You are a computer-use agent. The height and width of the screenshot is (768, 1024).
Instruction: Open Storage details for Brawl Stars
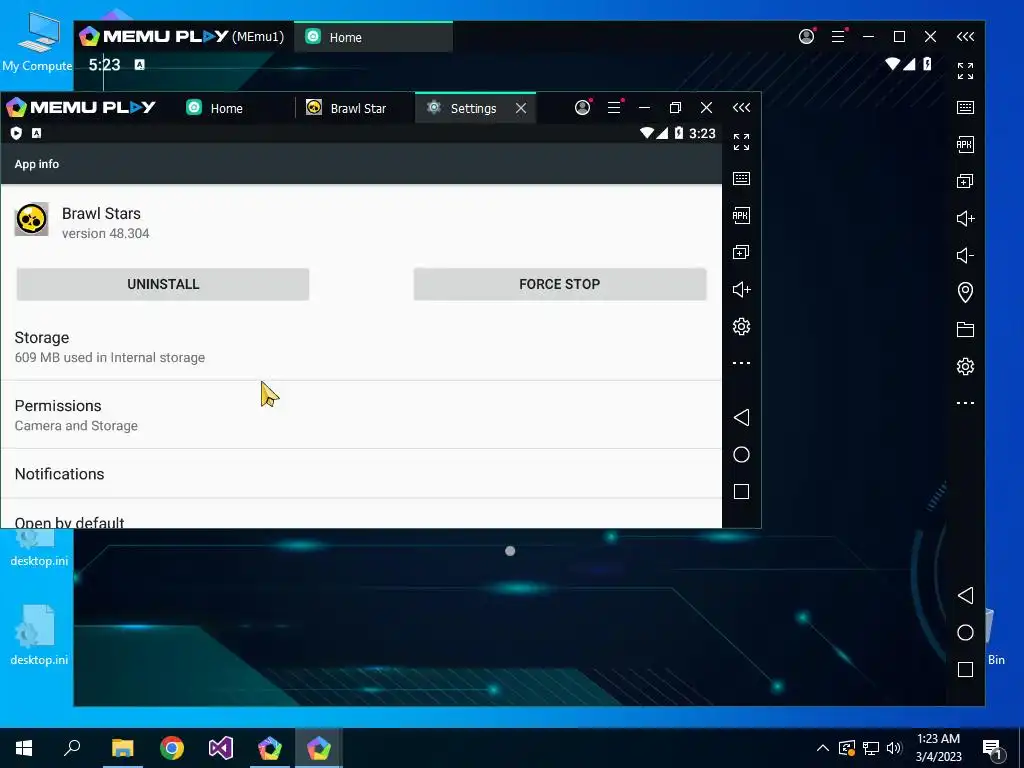pyautogui.click(x=361, y=347)
